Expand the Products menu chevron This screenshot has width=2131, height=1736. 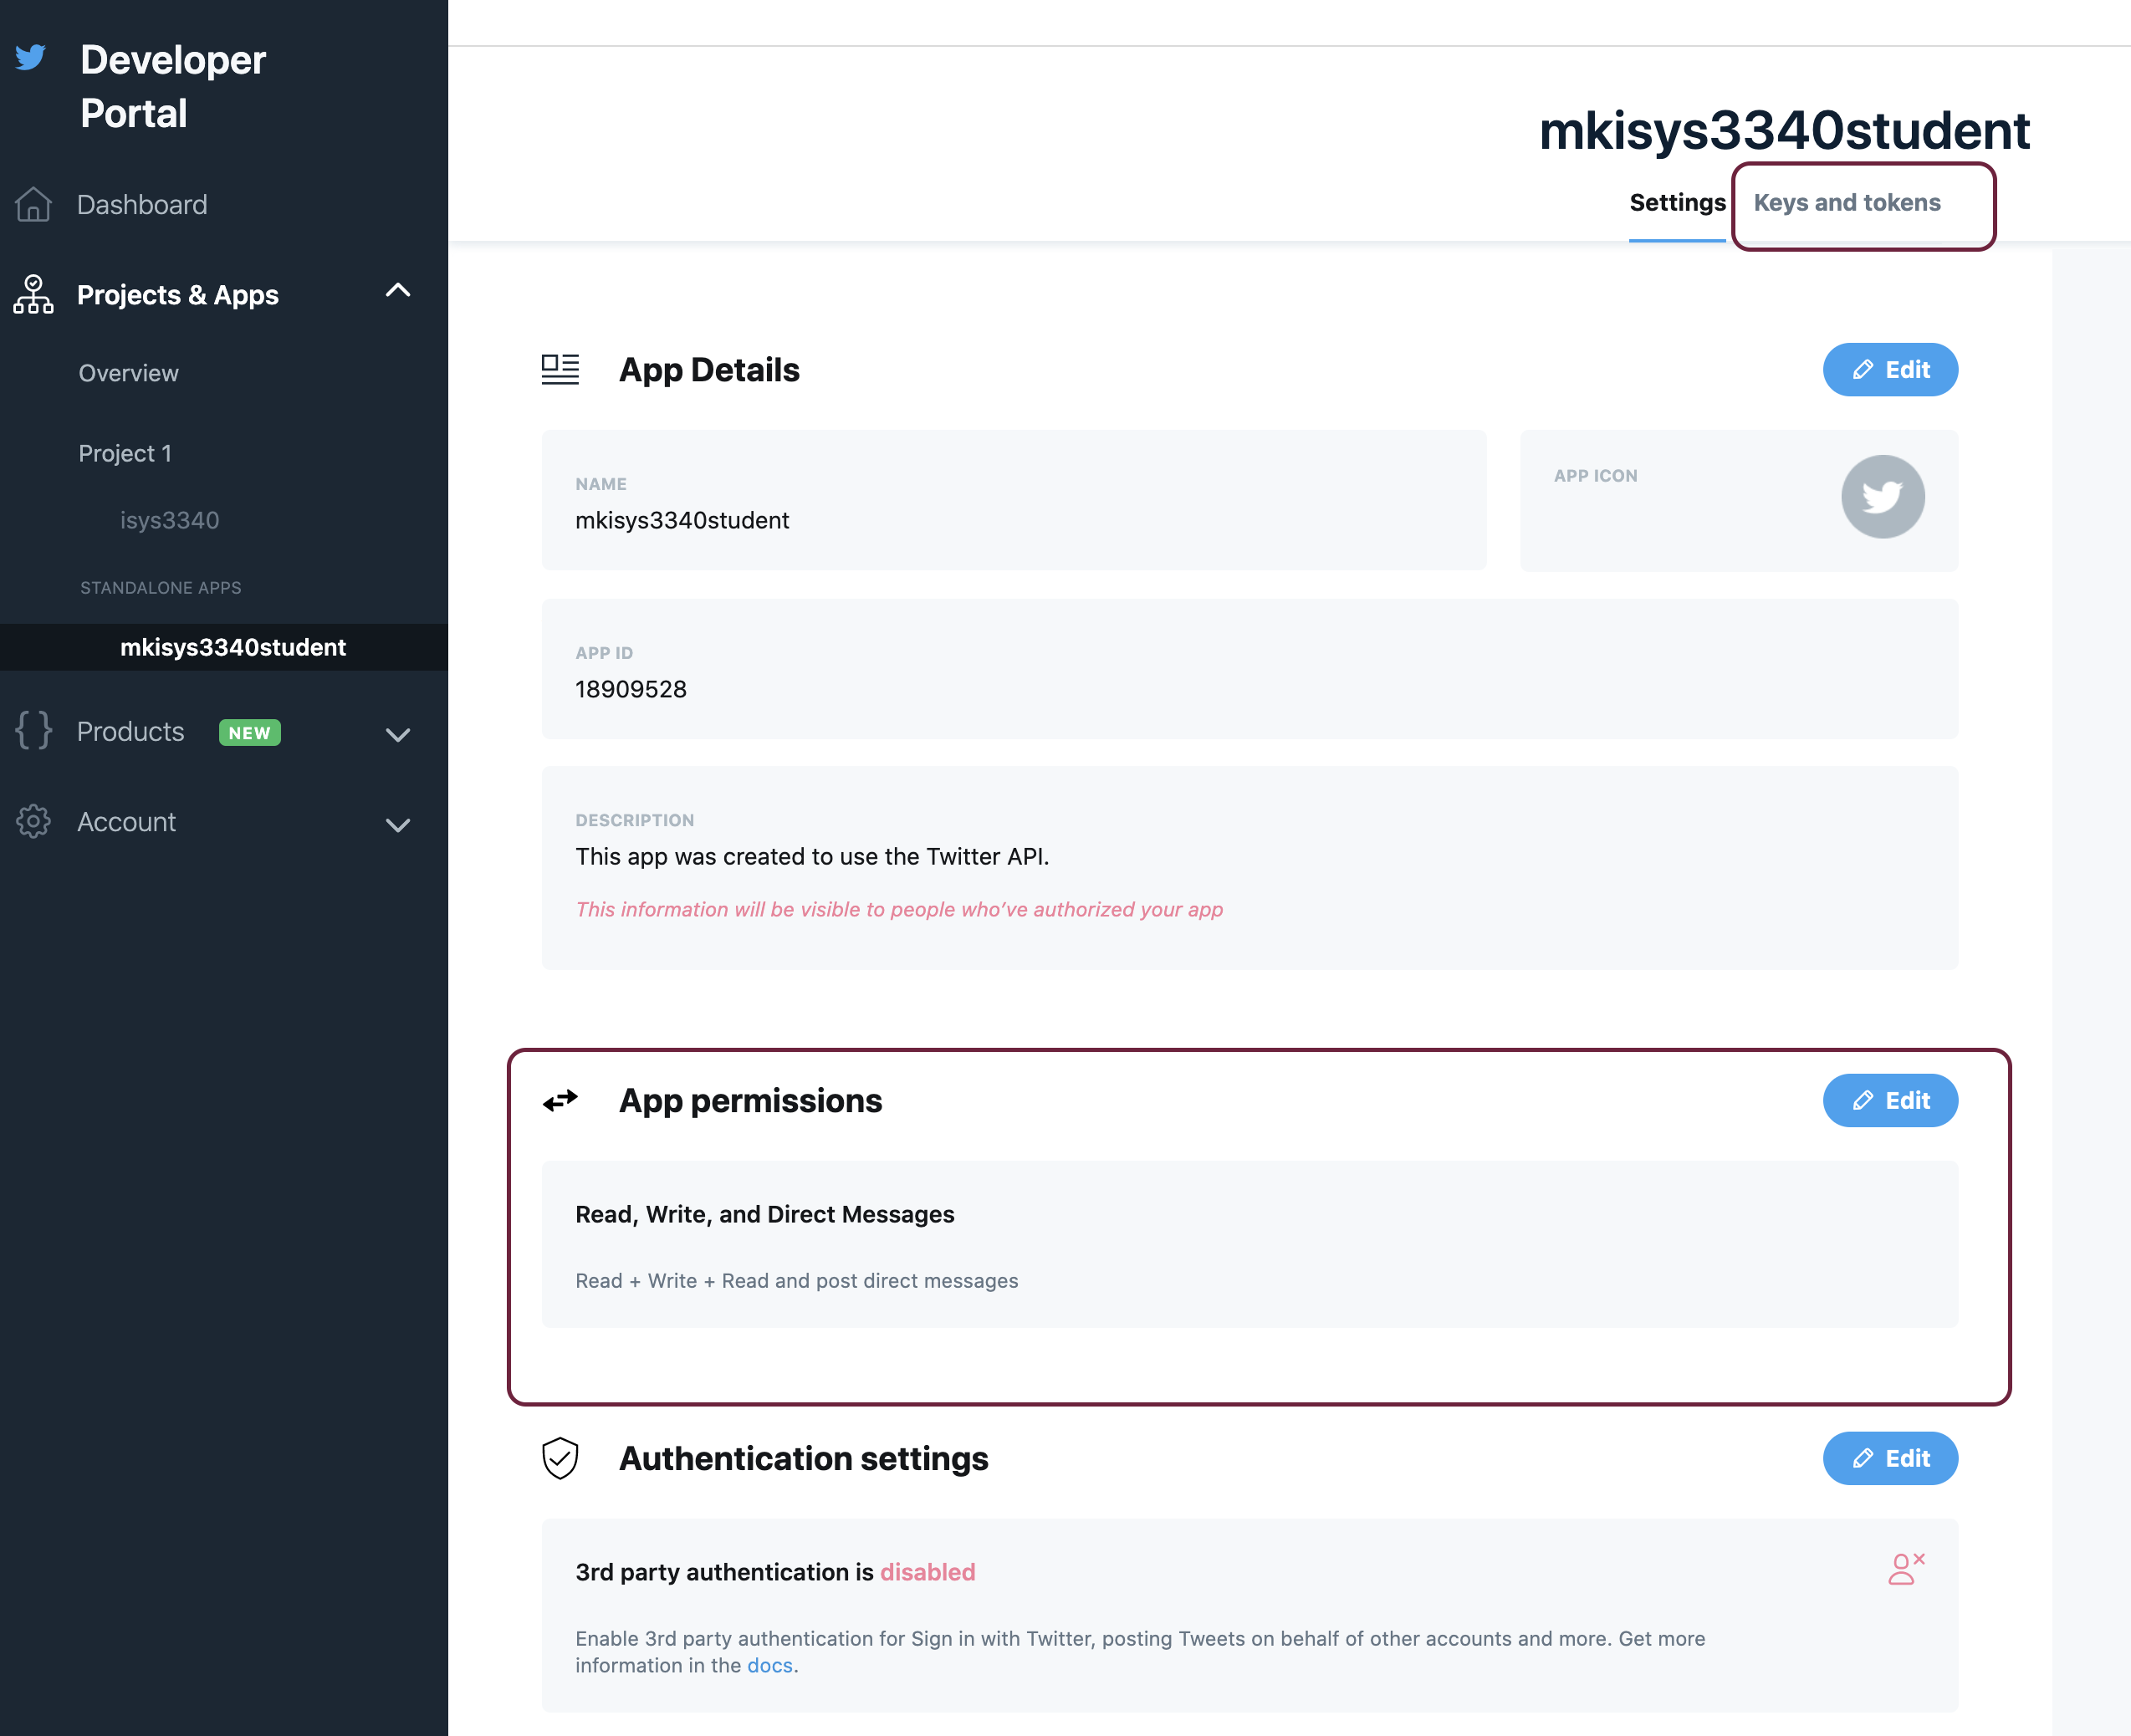point(398,735)
